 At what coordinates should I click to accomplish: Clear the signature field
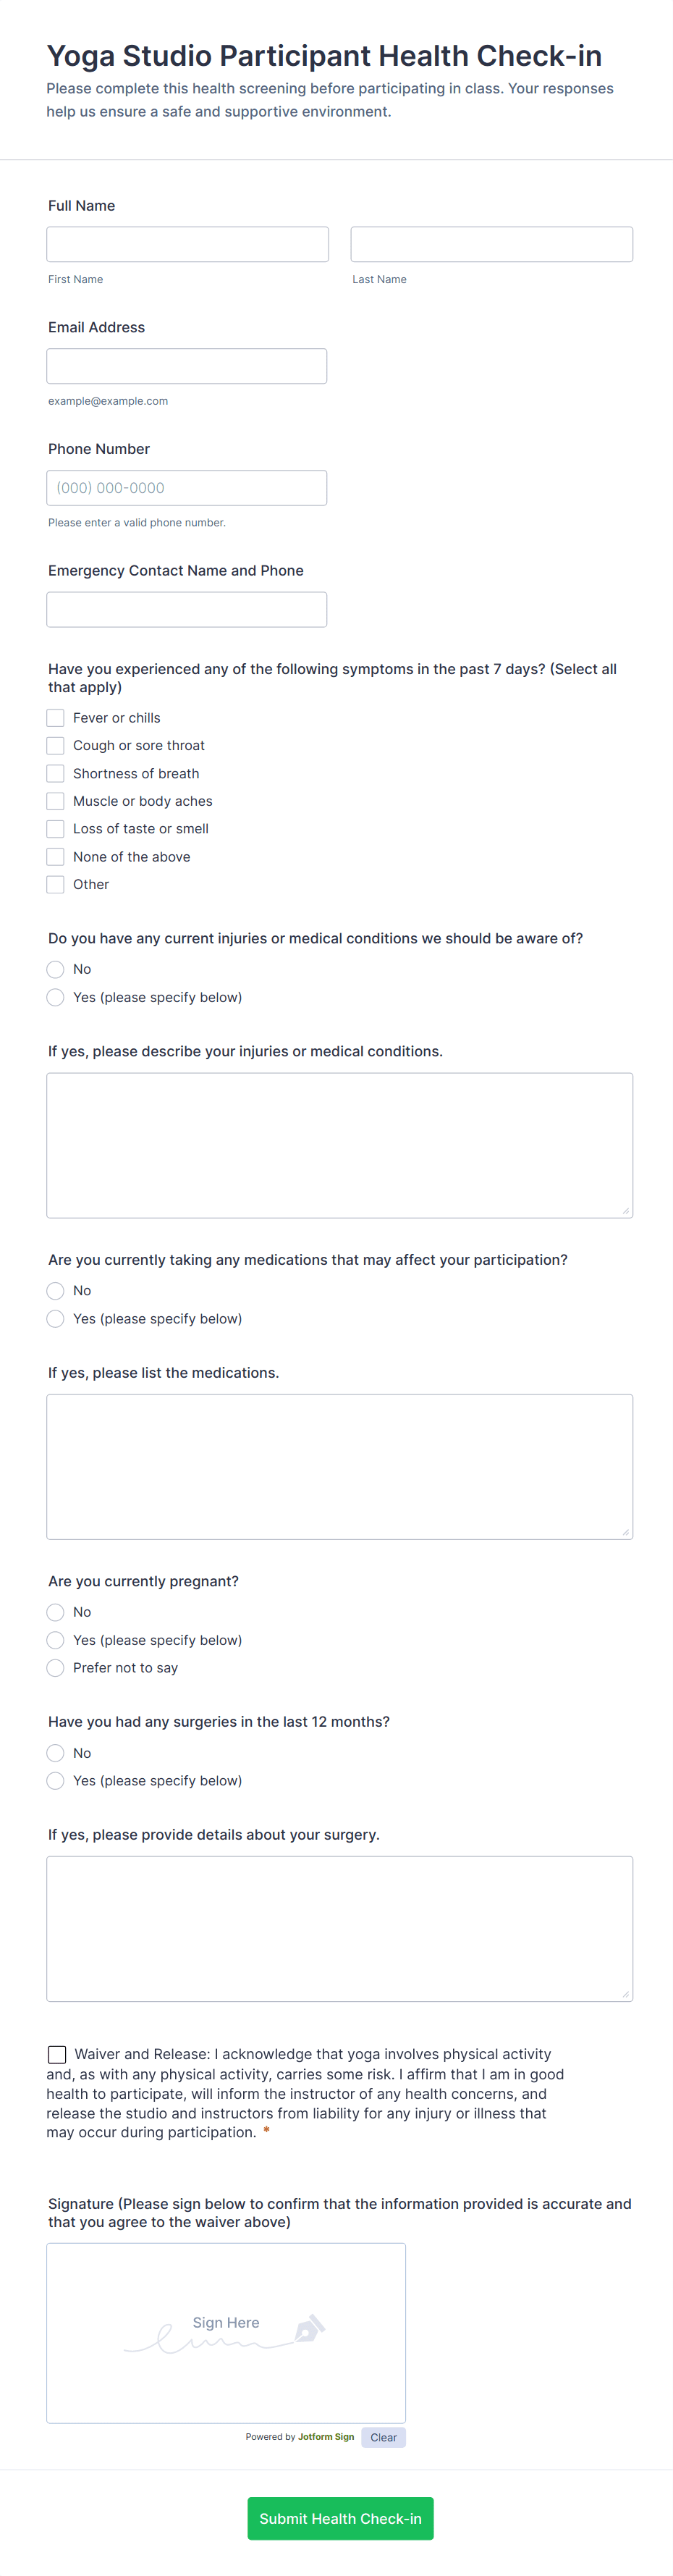(x=383, y=2437)
